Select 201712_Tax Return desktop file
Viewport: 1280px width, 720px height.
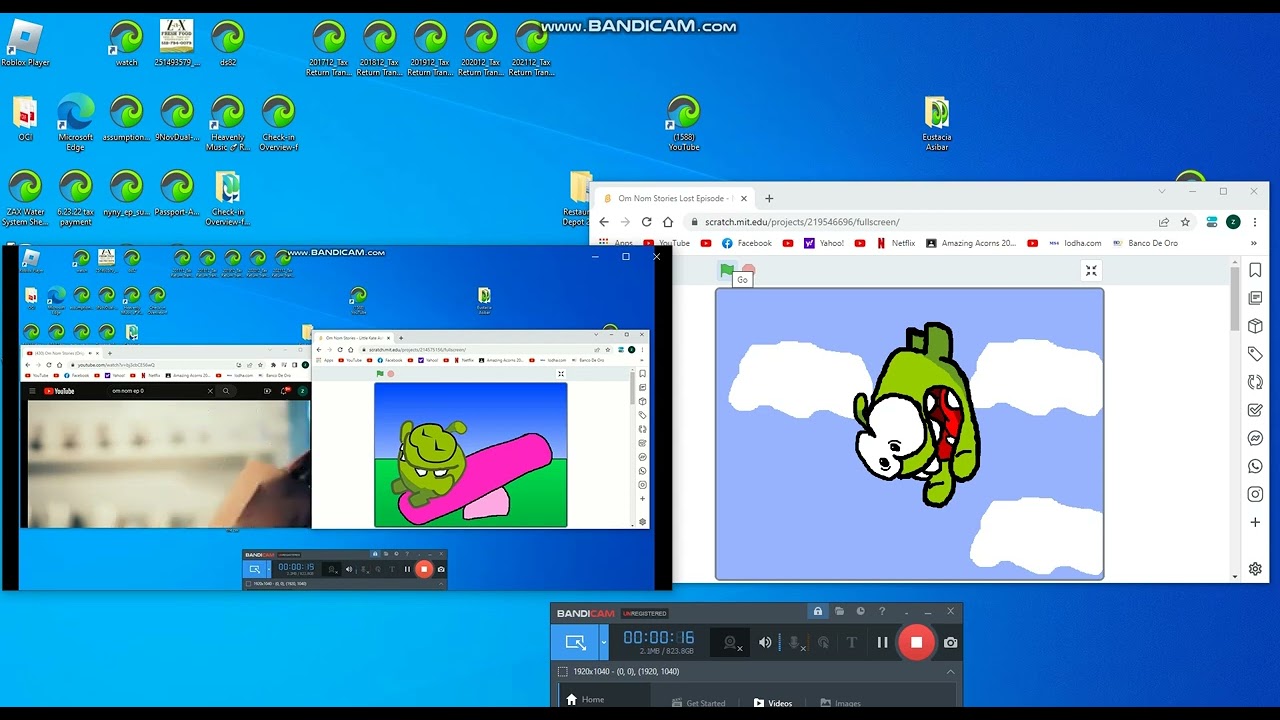tap(330, 49)
